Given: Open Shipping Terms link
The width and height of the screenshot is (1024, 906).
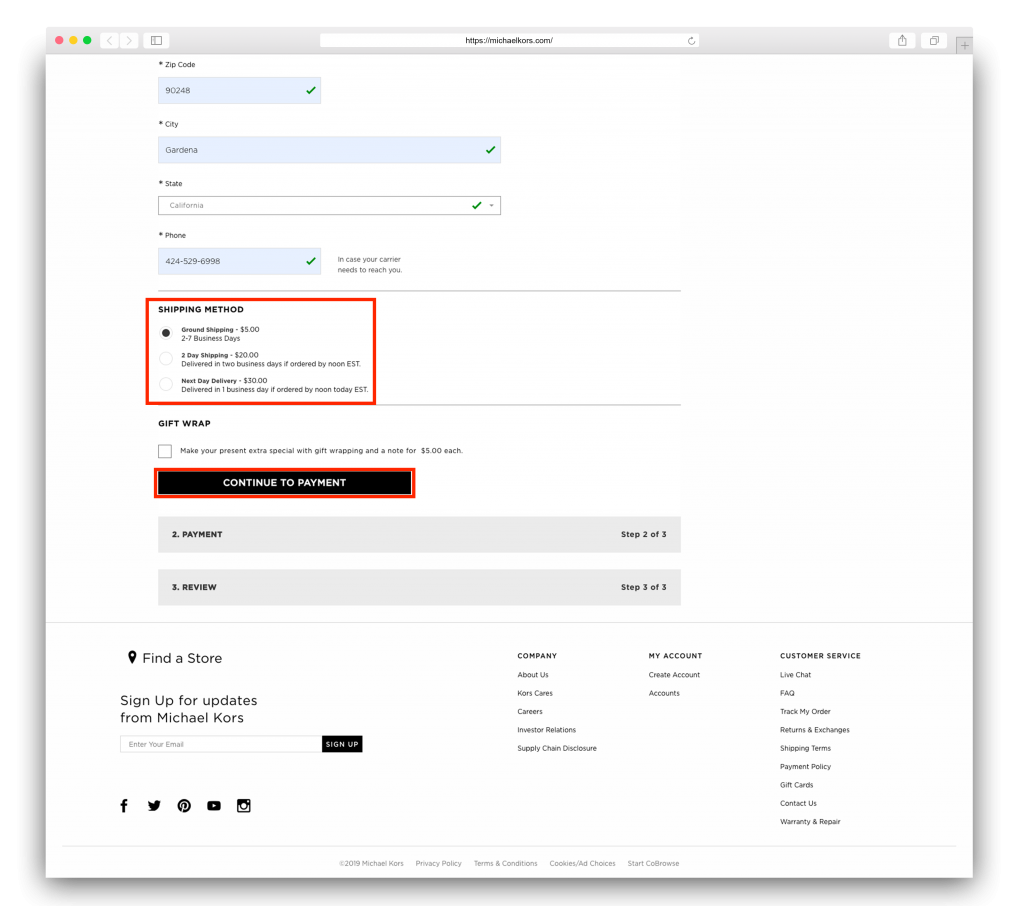Looking at the screenshot, I should click(805, 748).
